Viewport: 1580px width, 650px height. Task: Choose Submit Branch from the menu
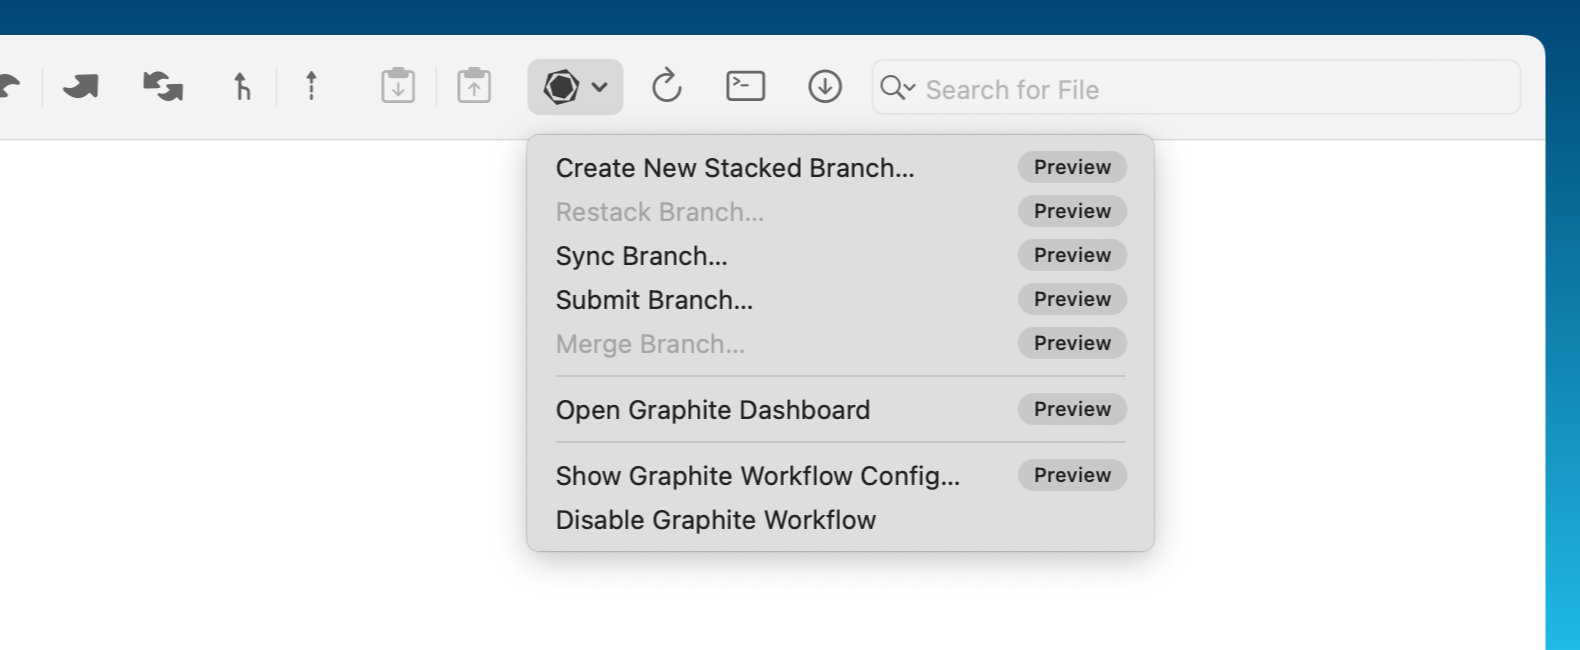[654, 300]
